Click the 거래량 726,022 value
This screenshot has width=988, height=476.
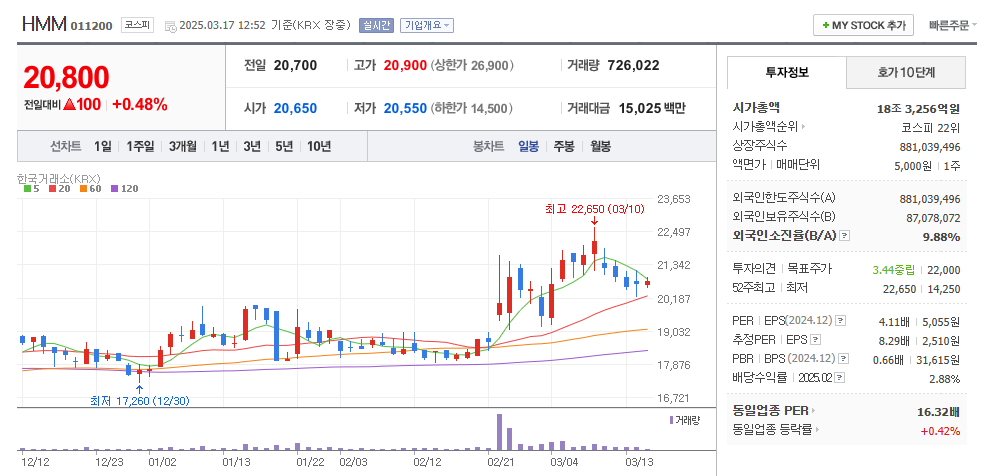point(633,66)
